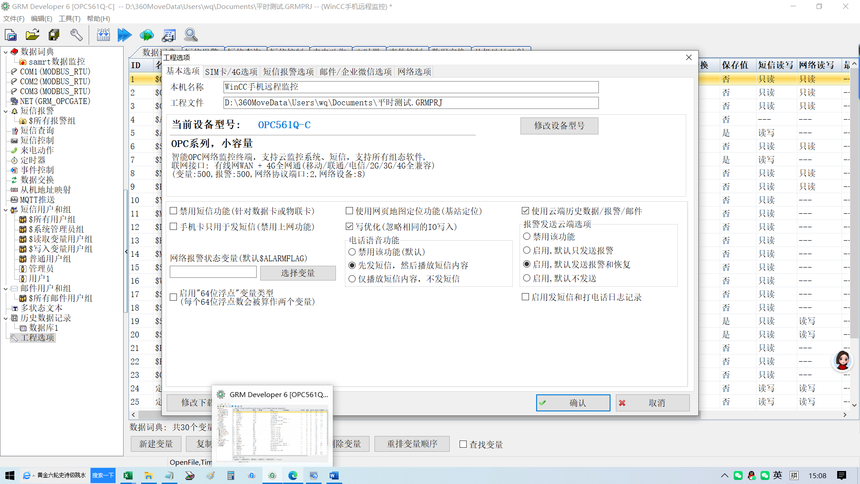Open the 工具(T) menu
The image size is (860, 484).
point(70,19)
